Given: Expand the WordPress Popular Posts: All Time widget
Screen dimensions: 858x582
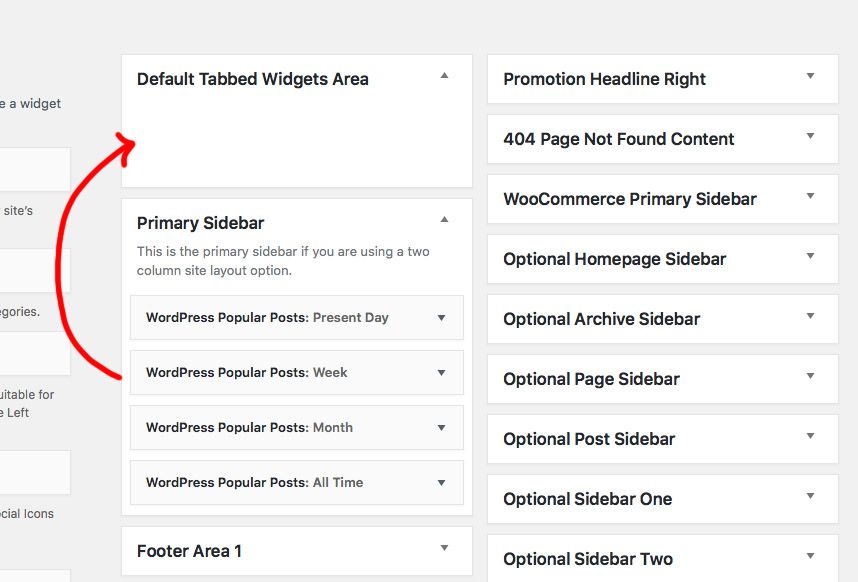Looking at the screenshot, I should pyautogui.click(x=441, y=482).
